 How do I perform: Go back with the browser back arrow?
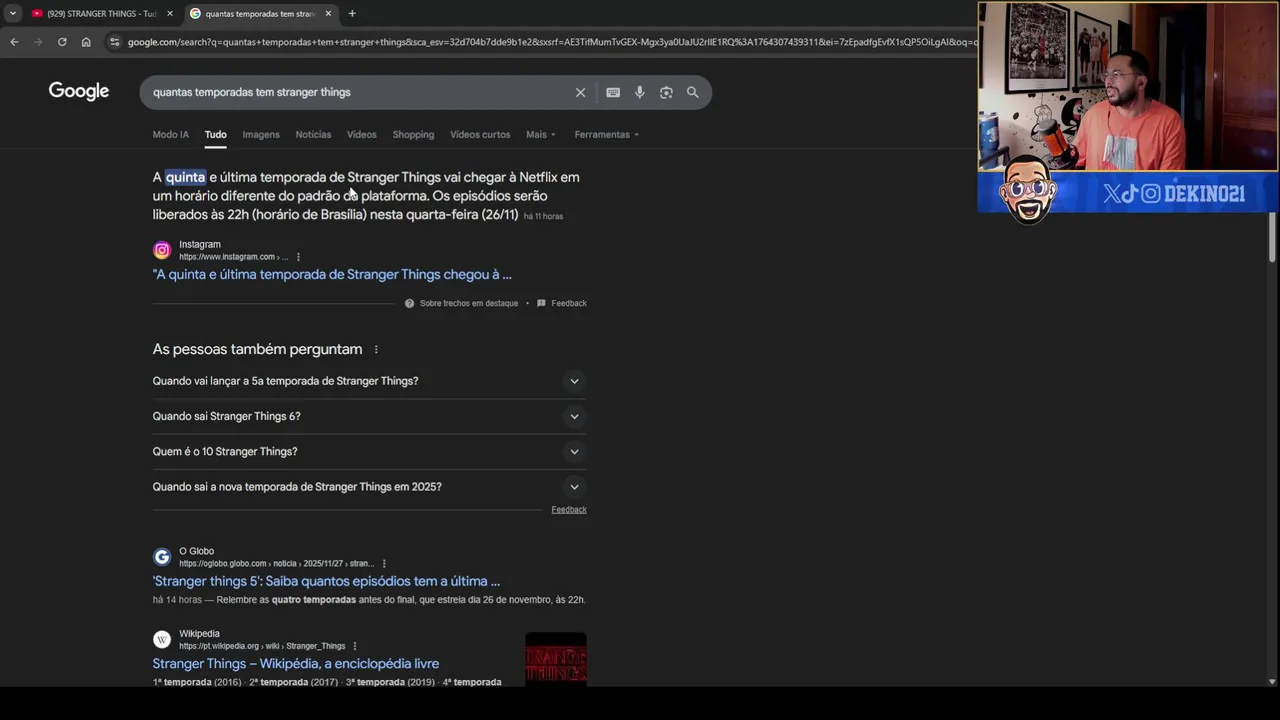(14, 42)
